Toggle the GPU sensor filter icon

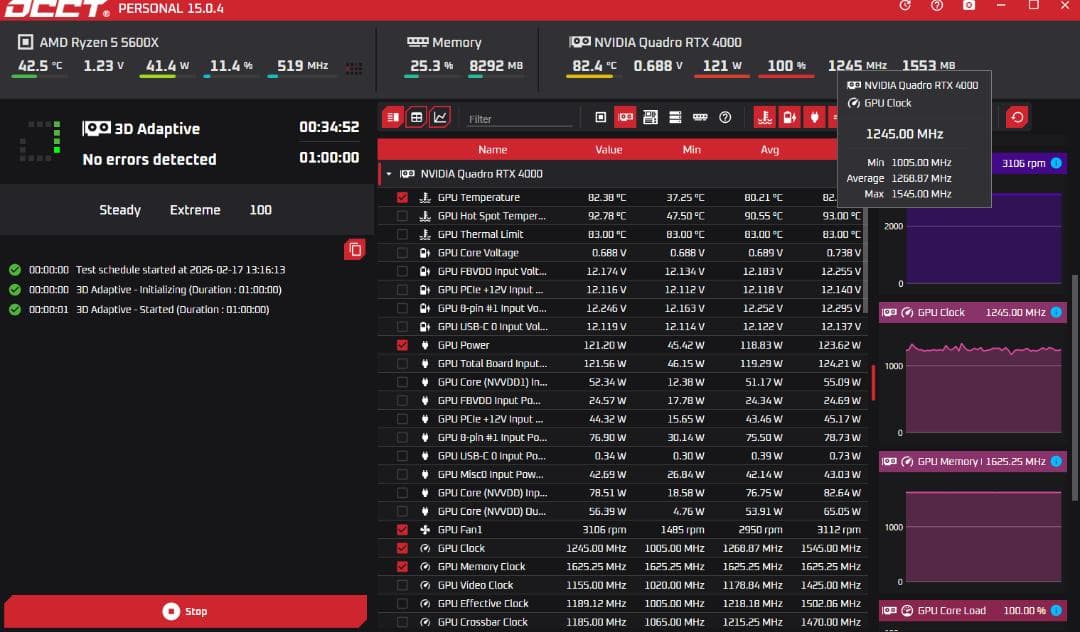(625, 118)
